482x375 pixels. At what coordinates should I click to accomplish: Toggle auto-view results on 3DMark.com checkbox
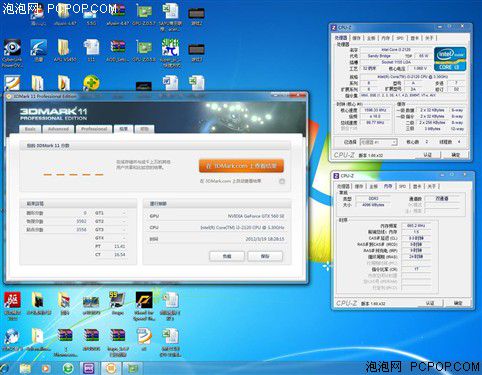(282, 181)
